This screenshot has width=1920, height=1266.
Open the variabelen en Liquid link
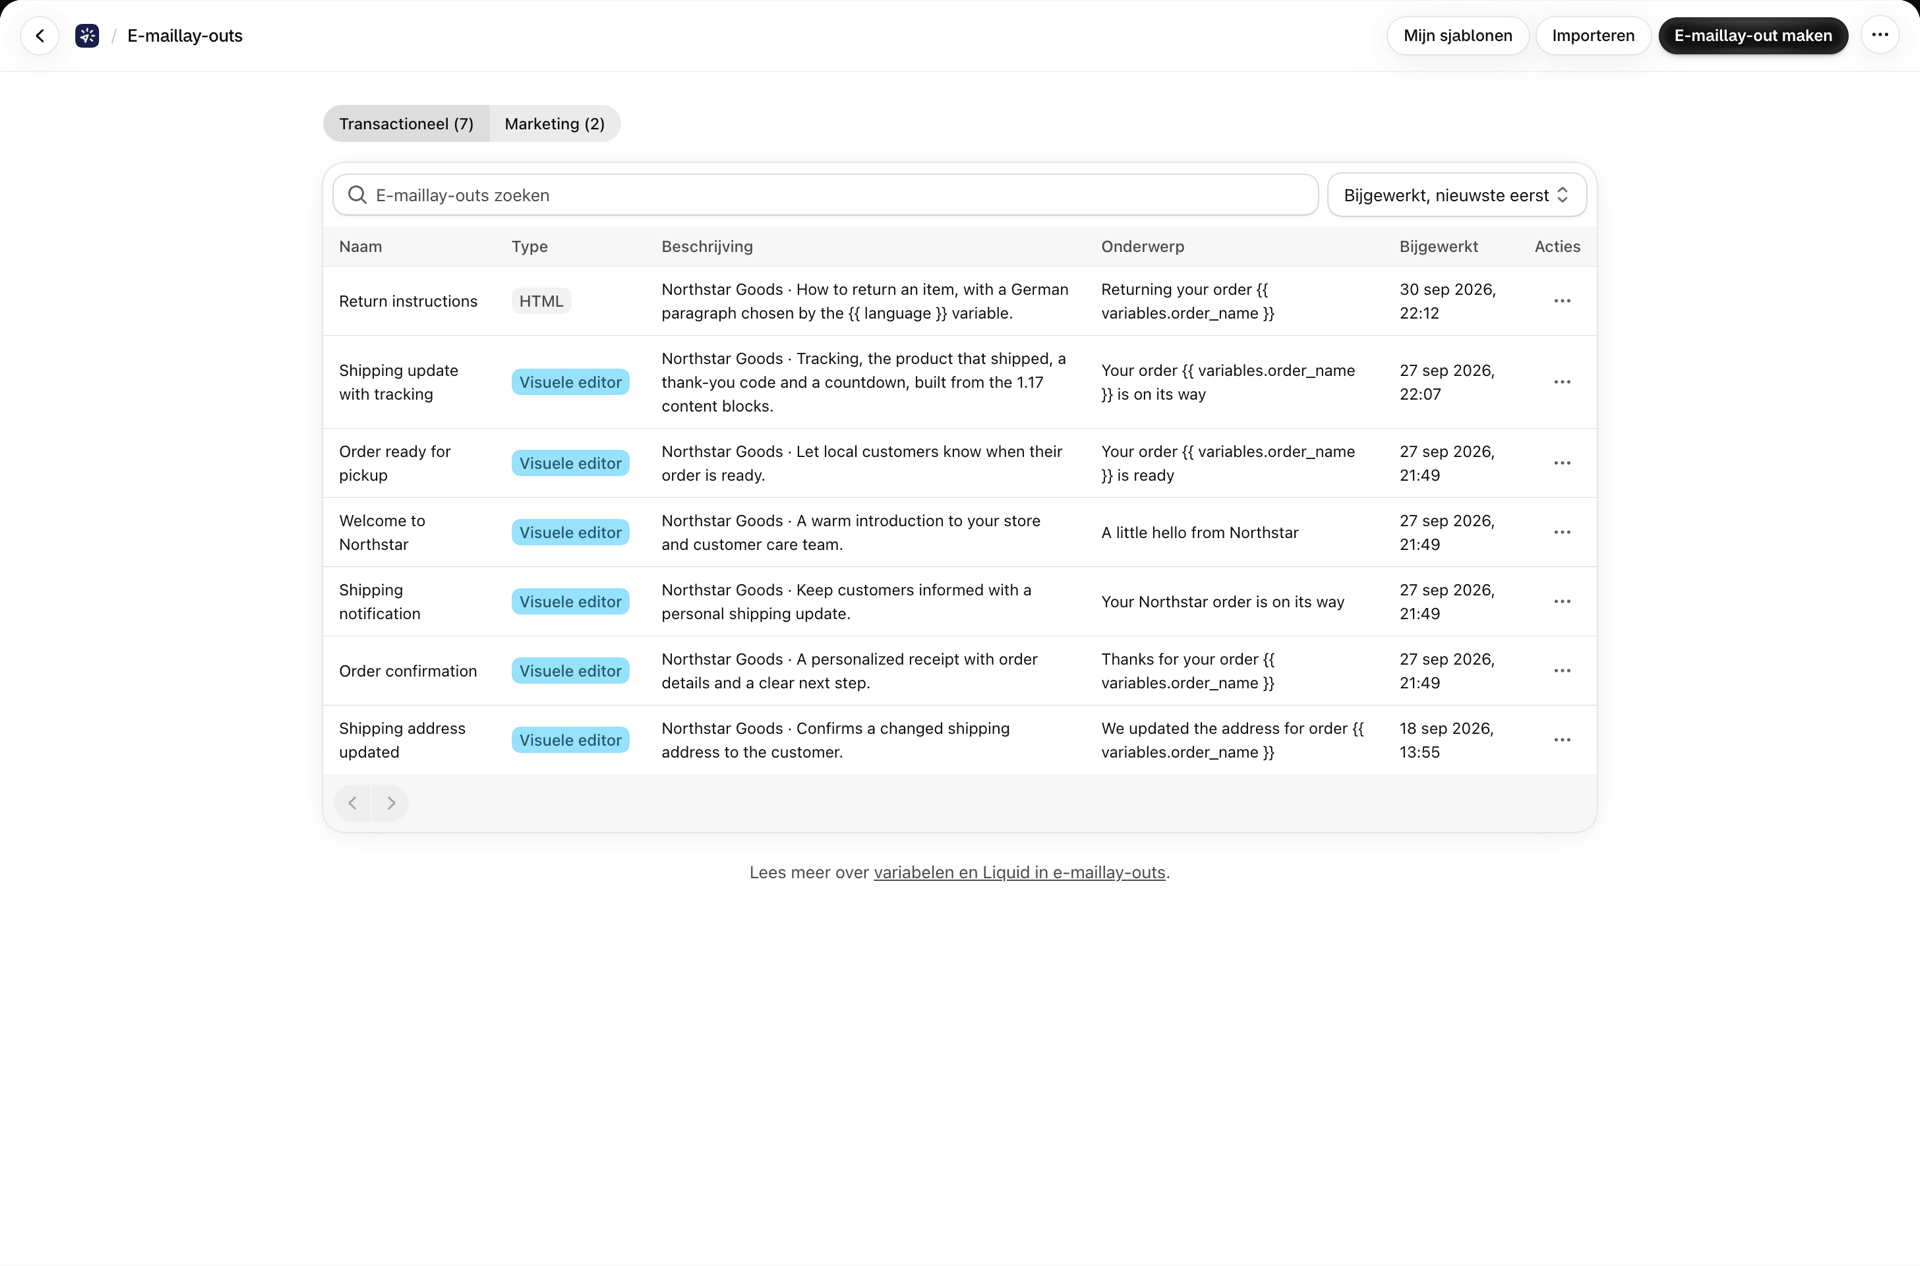coord(1019,872)
